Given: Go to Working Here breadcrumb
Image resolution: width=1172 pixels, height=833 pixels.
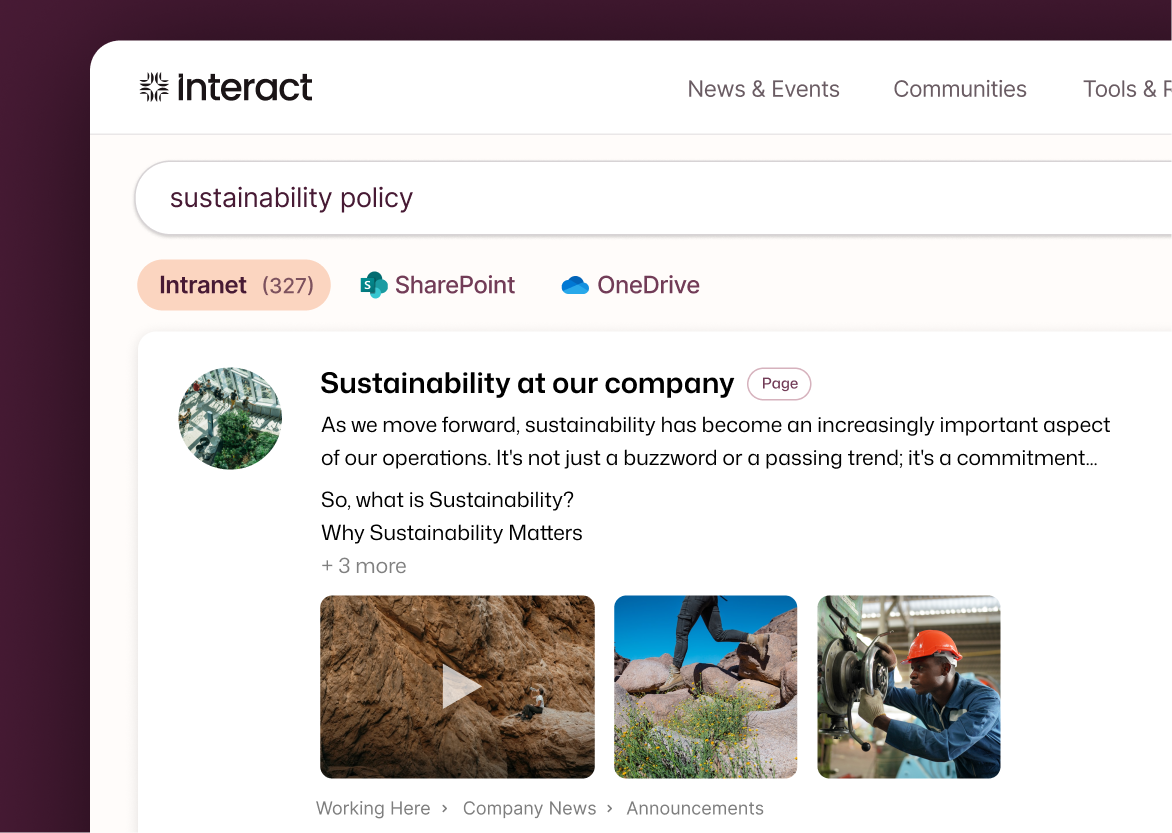Looking at the screenshot, I should (x=373, y=808).
